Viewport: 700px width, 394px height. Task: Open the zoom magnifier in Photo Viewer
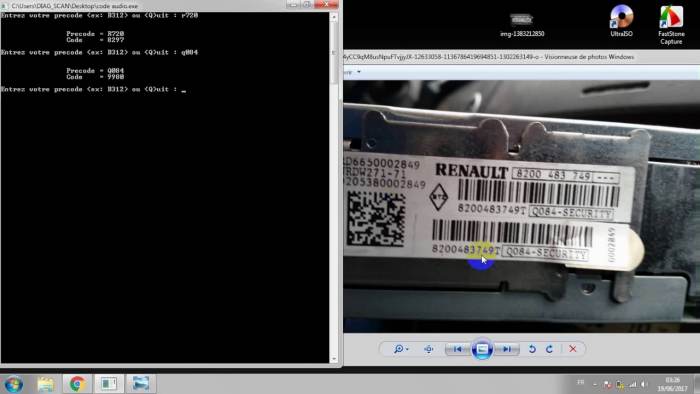click(x=400, y=349)
